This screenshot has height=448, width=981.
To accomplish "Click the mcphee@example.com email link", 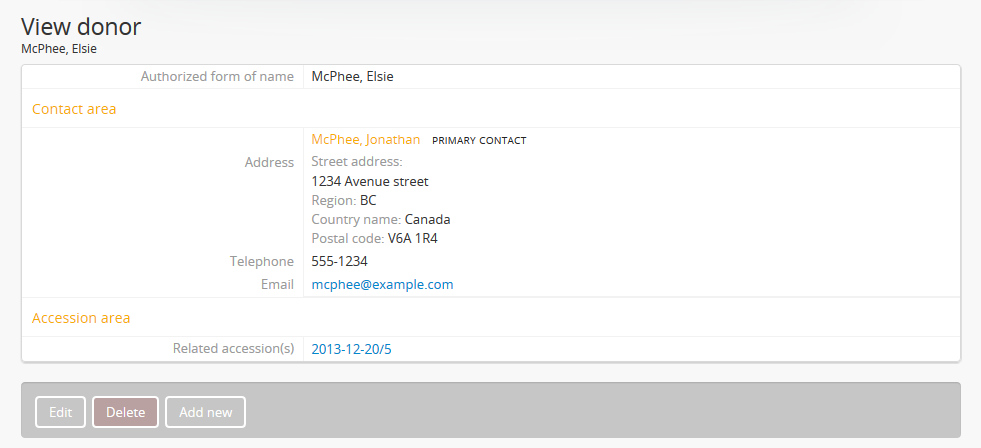I will pos(382,285).
